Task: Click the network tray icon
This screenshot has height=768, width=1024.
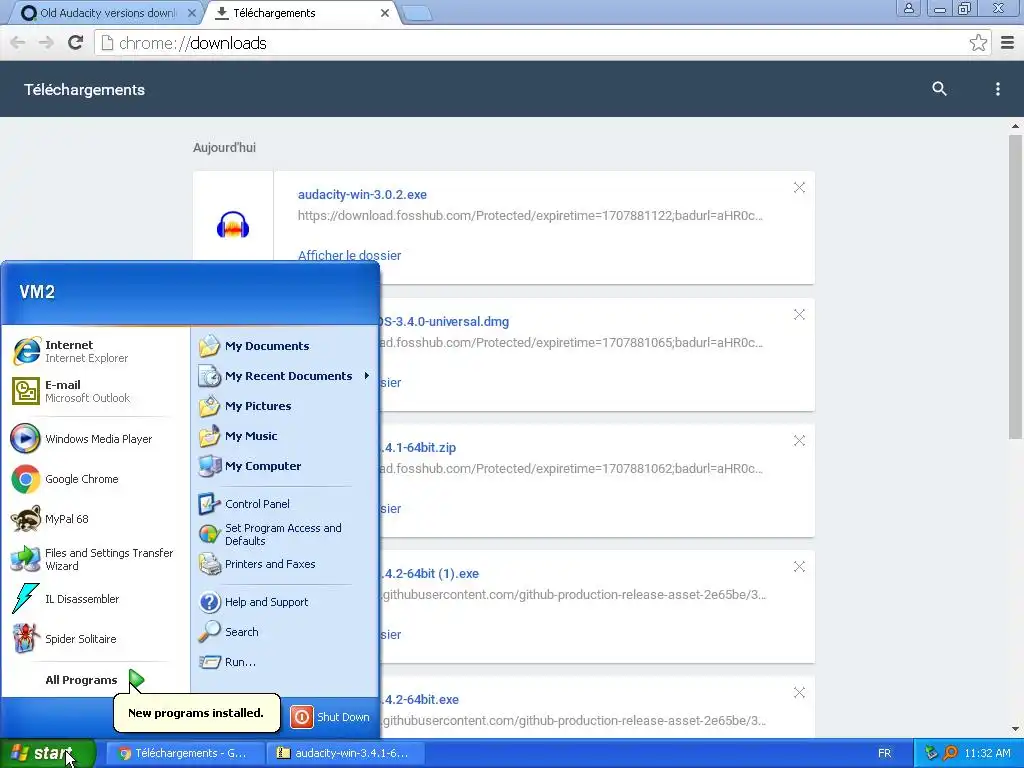Action: [931, 753]
